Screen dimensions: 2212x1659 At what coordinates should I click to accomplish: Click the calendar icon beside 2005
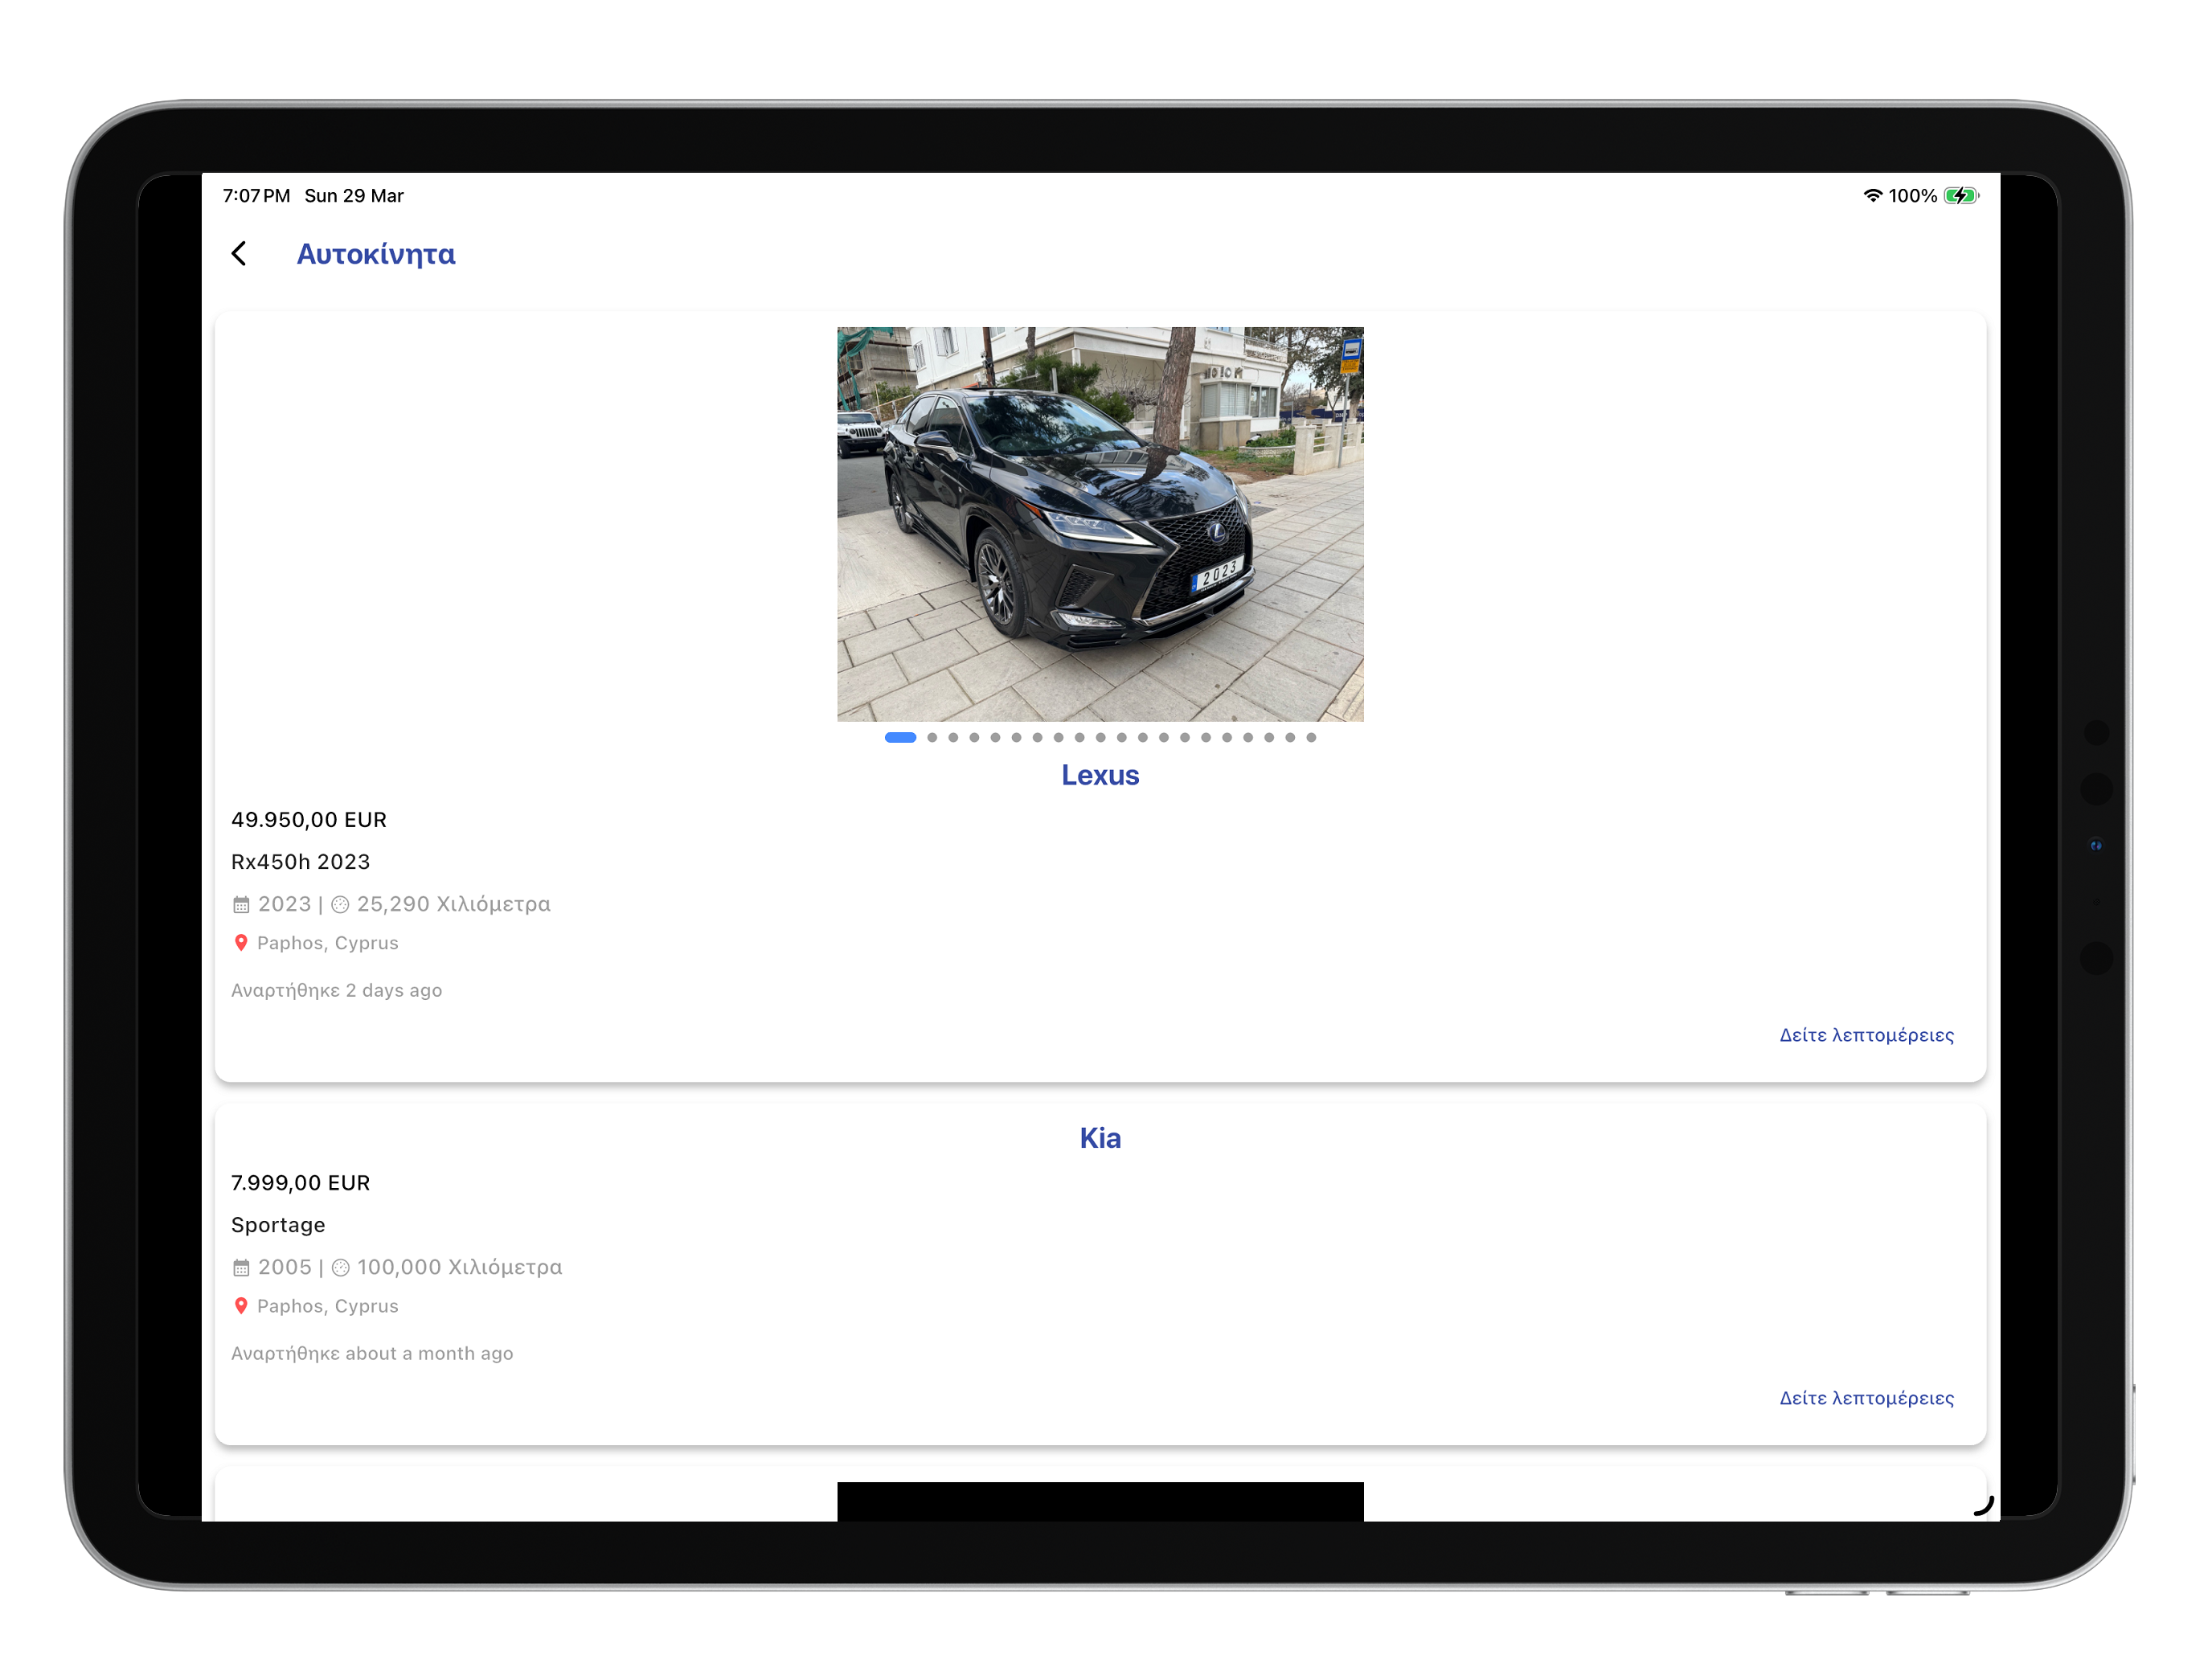coord(241,1268)
